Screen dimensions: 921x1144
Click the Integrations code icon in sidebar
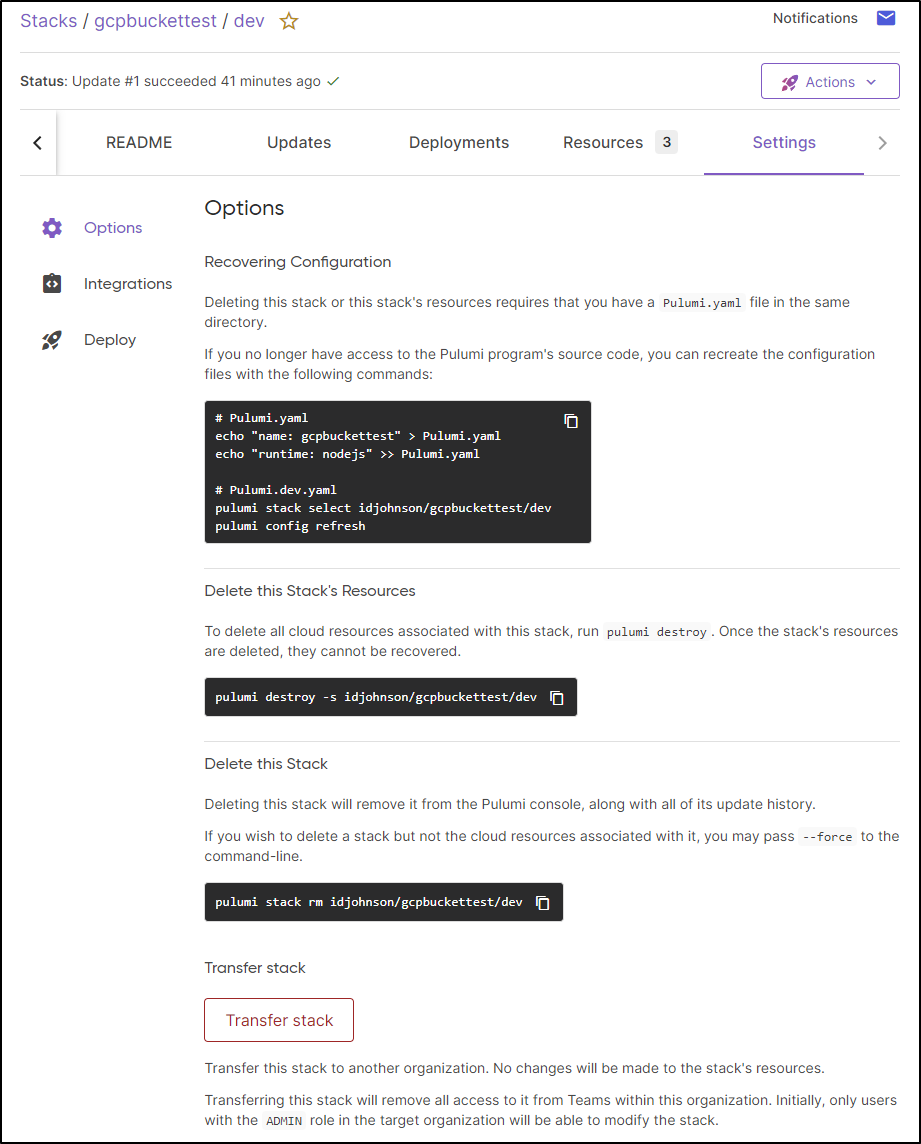pos(52,283)
